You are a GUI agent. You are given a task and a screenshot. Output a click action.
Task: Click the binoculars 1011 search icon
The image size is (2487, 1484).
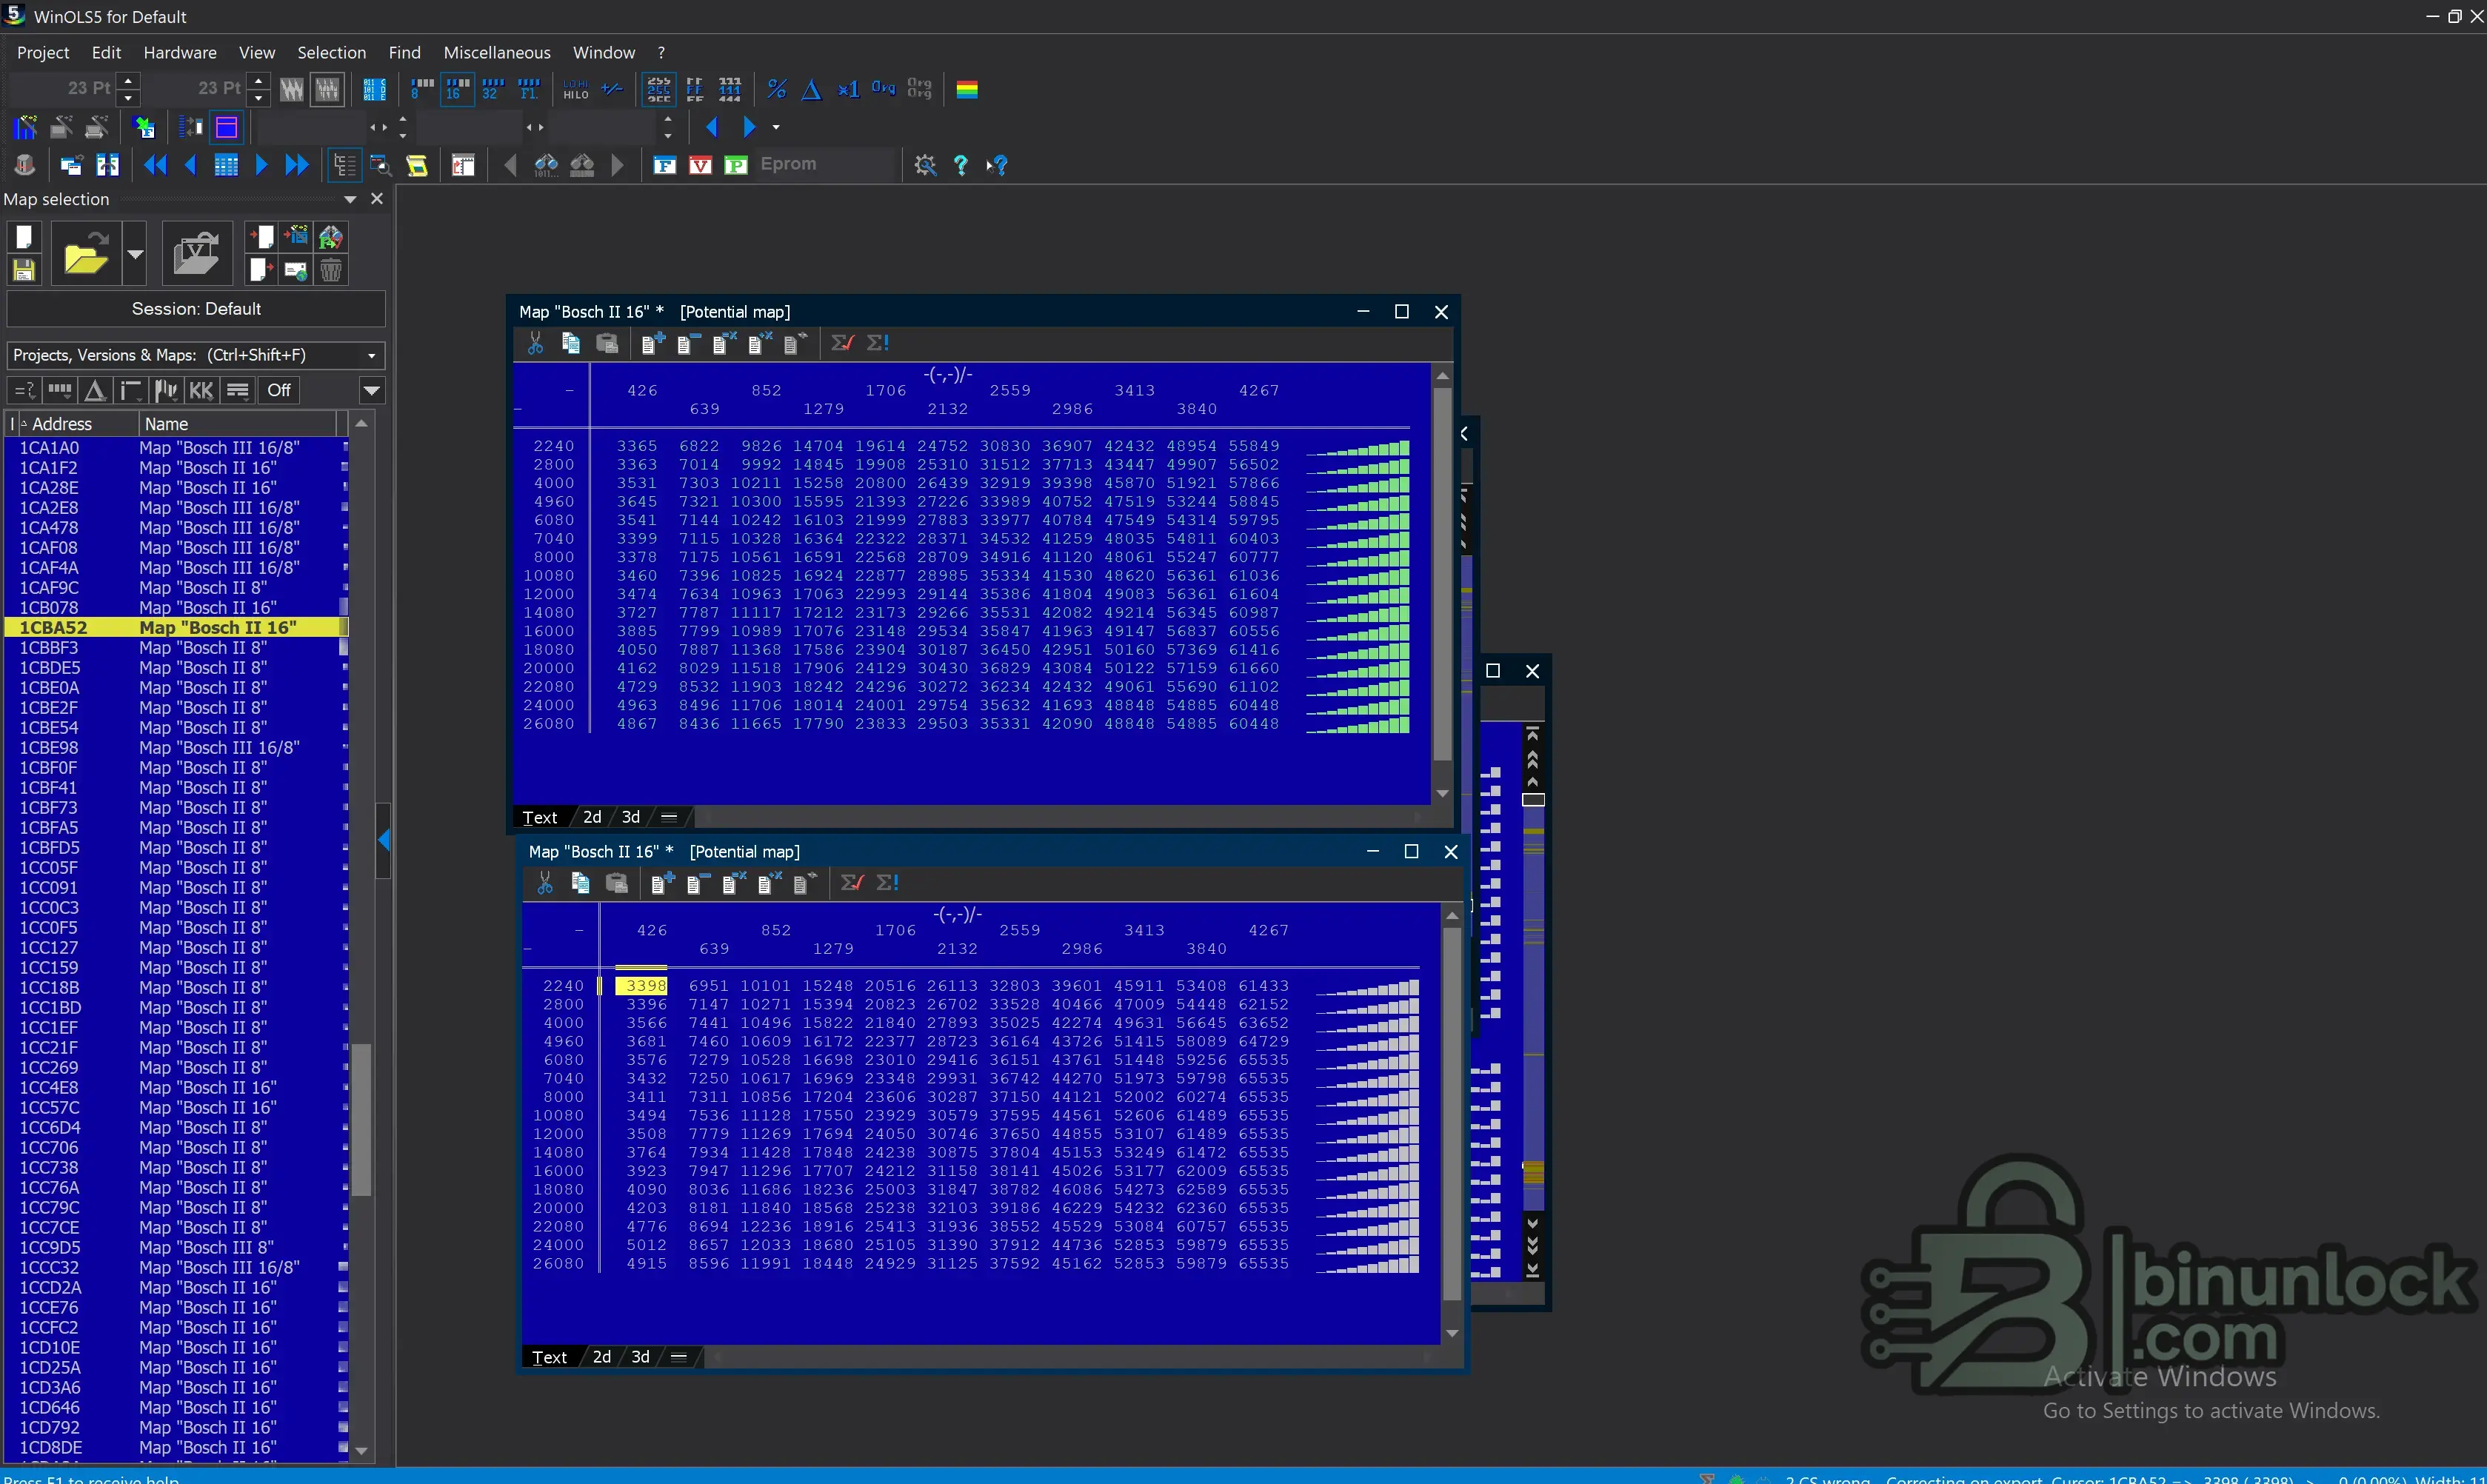point(546,165)
